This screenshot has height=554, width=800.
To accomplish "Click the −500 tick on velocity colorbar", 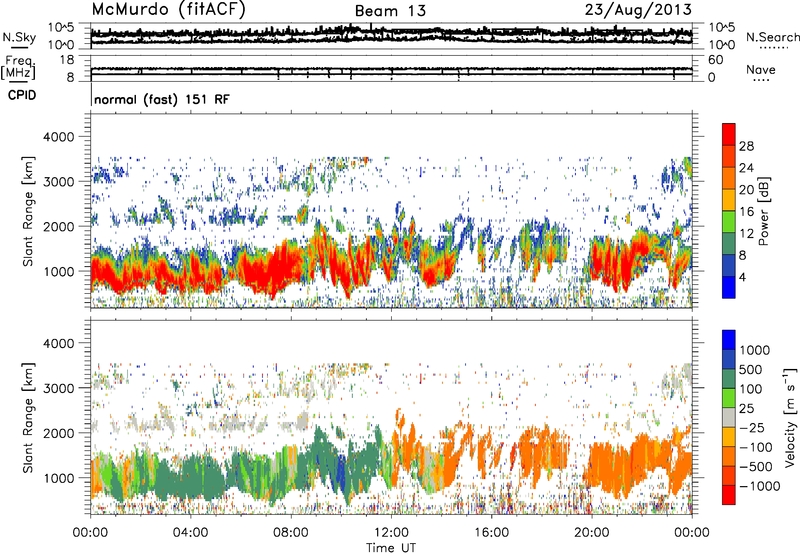I will tap(756, 466).
